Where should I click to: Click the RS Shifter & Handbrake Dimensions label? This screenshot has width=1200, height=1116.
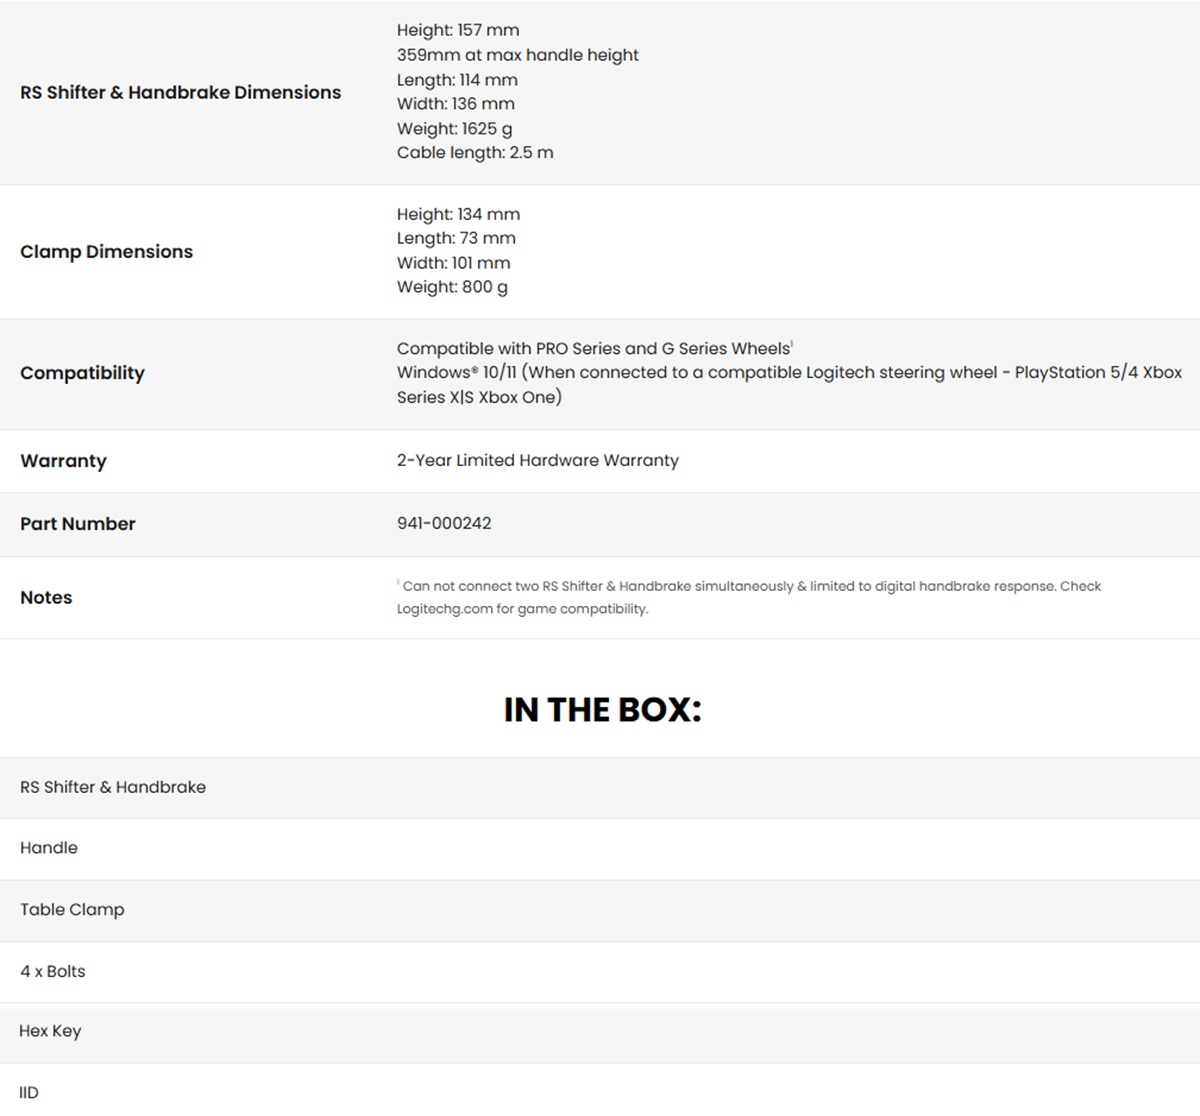point(180,92)
